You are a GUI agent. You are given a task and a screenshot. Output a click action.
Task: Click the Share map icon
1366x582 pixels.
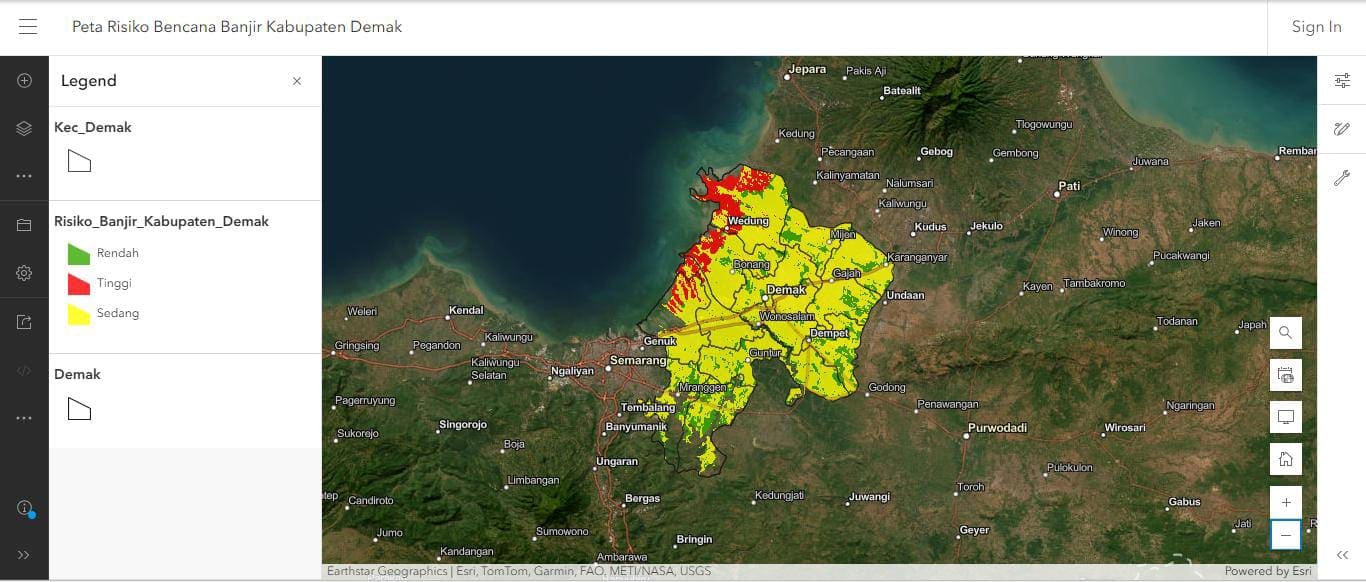[x=24, y=322]
